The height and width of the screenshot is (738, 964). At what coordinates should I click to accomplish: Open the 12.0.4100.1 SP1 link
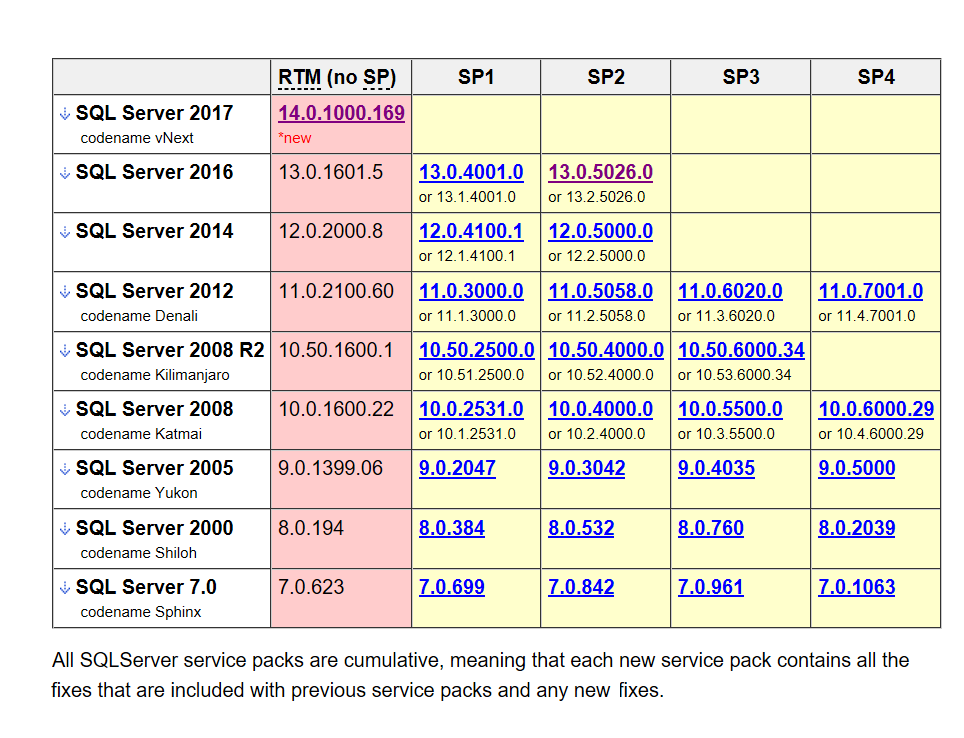(471, 231)
